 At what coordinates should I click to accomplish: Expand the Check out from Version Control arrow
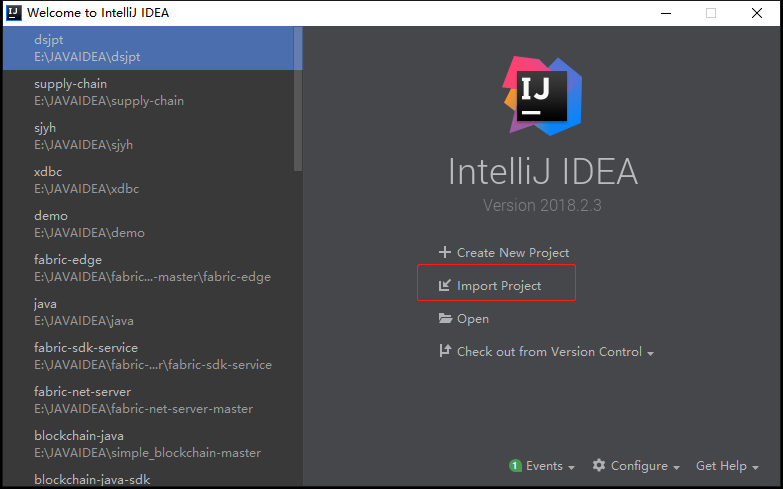pos(650,354)
